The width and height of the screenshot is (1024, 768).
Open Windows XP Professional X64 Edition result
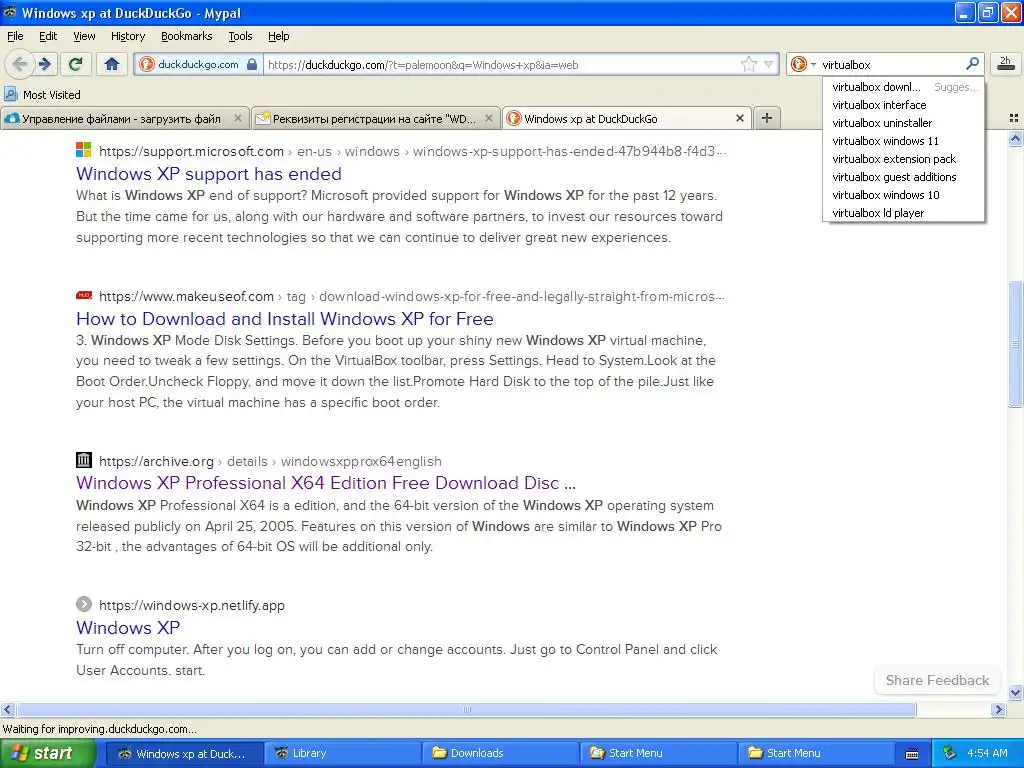[326, 483]
